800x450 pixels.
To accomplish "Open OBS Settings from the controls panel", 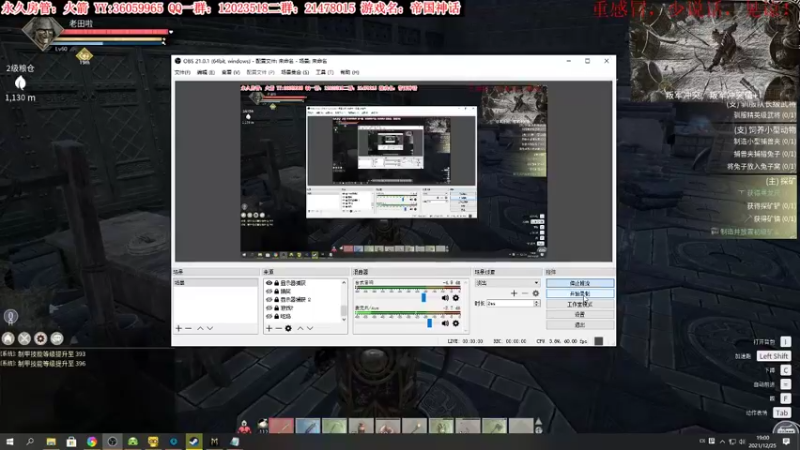I will coord(580,314).
